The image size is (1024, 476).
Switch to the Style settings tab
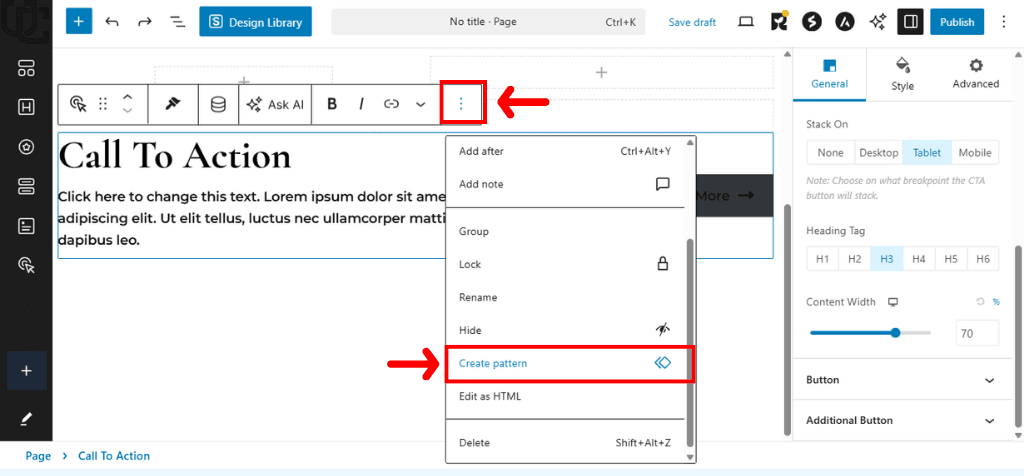pos(903,74)
